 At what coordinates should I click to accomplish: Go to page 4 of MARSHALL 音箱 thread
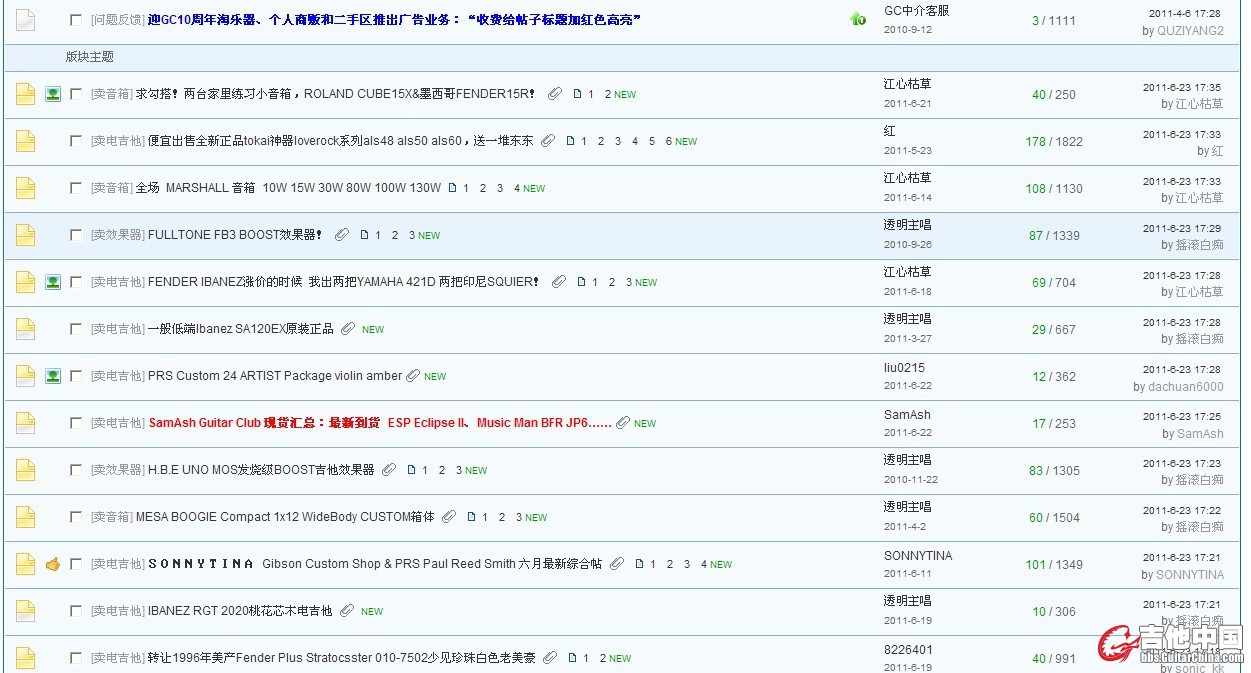click(517, 188)
